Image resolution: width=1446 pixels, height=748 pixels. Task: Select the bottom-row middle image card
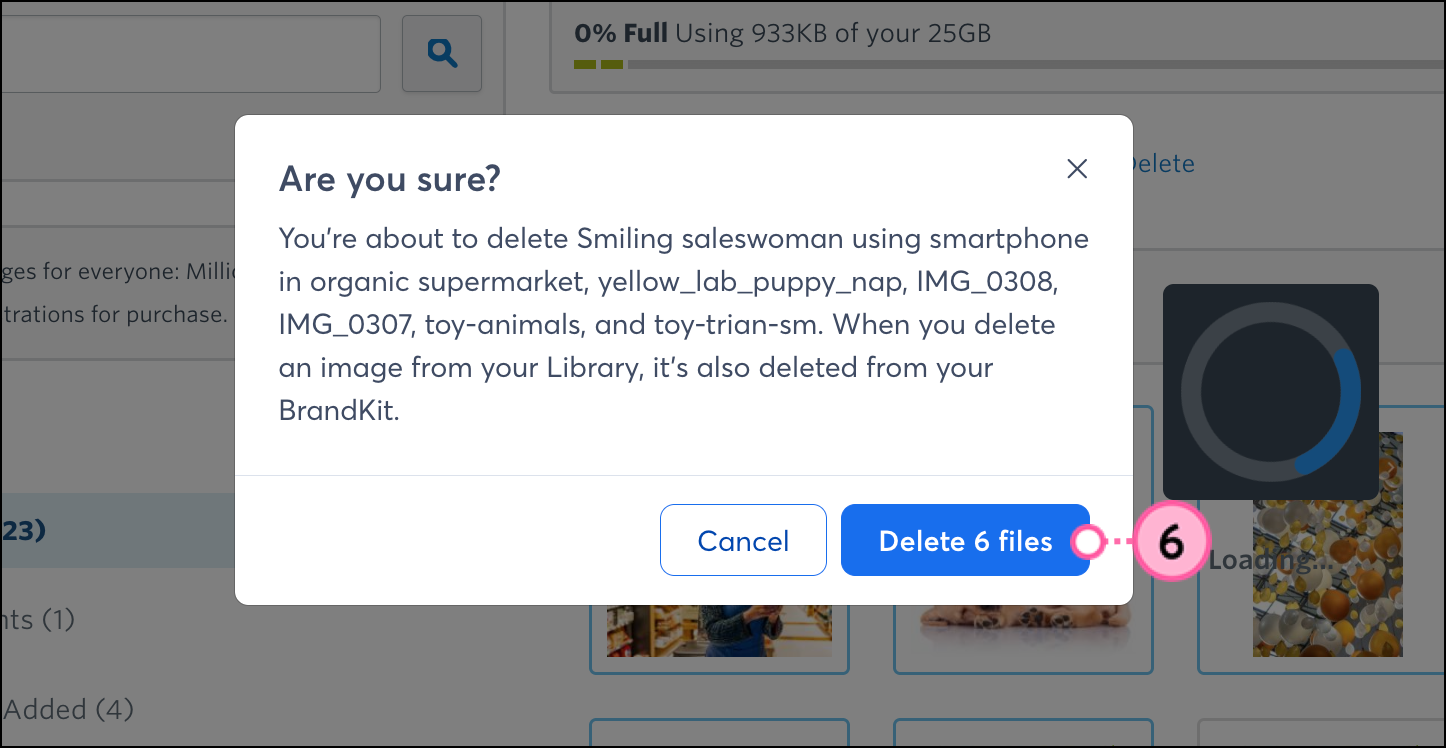[x=1022, y=734]
